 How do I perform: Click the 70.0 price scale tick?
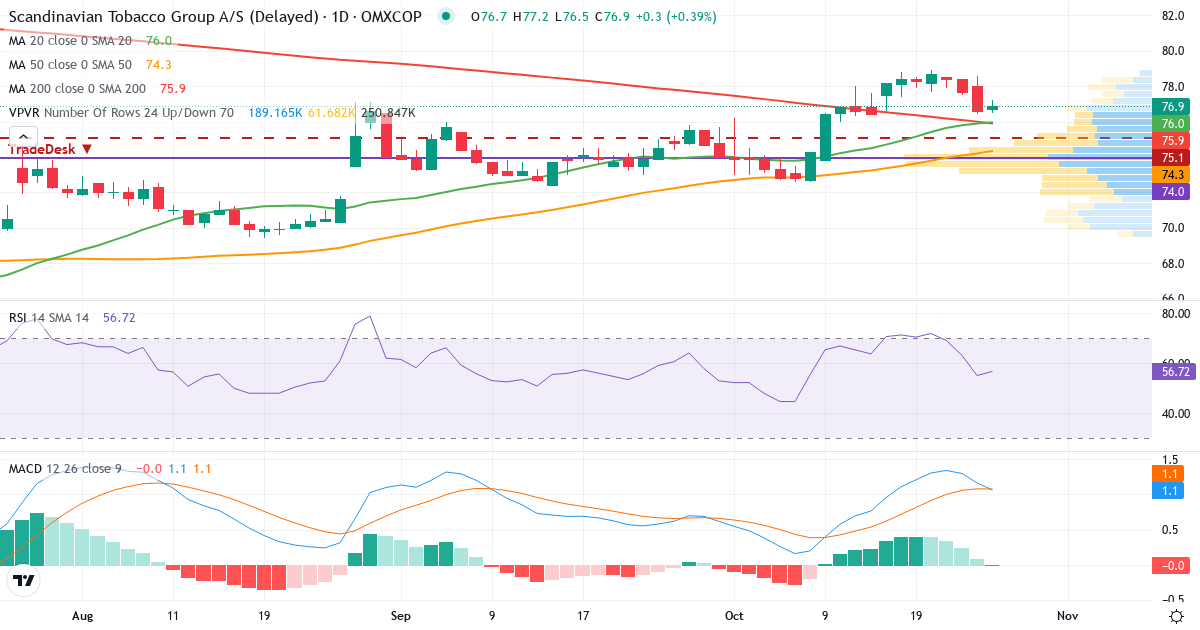pos(1173,228)
